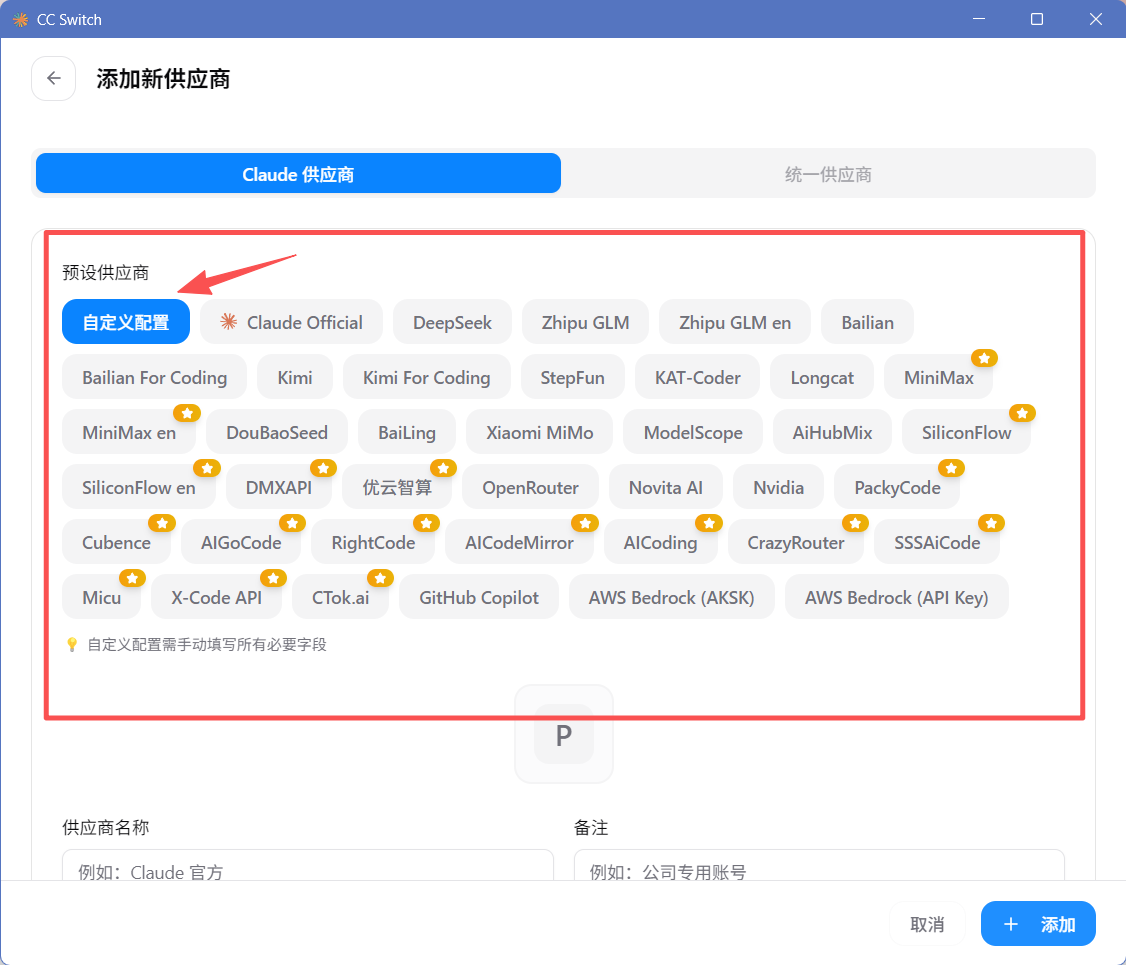Minimize the CC Switch window
Viewport: 1126px width, 965px height.
pos(979,19)
